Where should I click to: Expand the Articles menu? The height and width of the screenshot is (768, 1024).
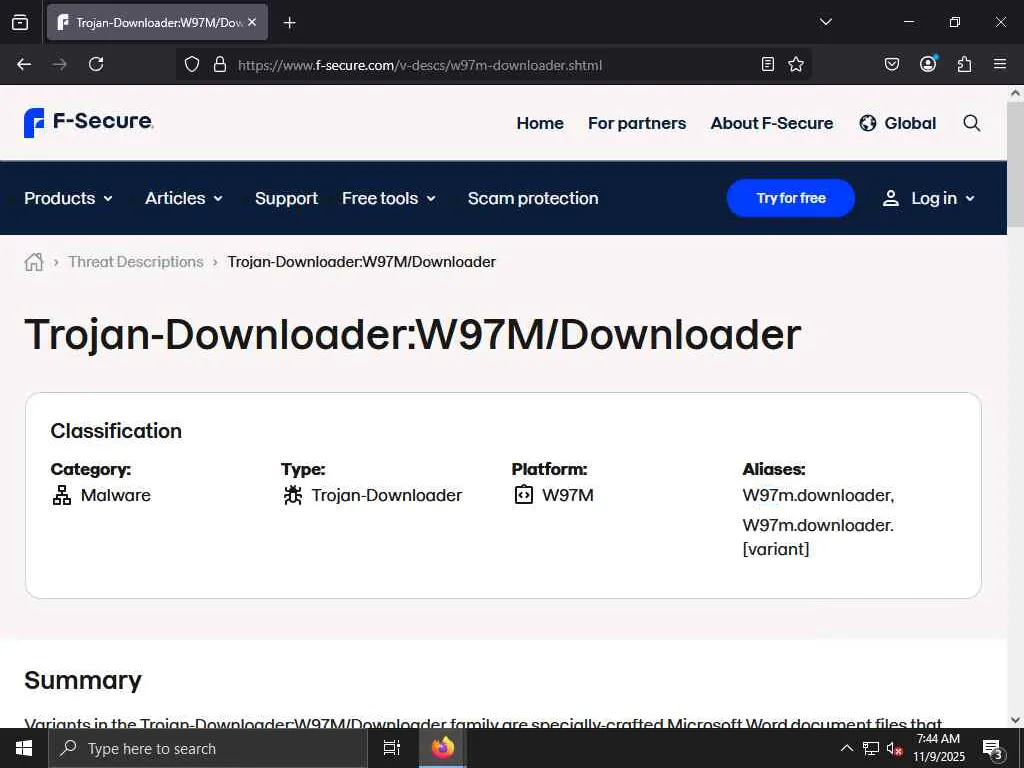point(184,199)
